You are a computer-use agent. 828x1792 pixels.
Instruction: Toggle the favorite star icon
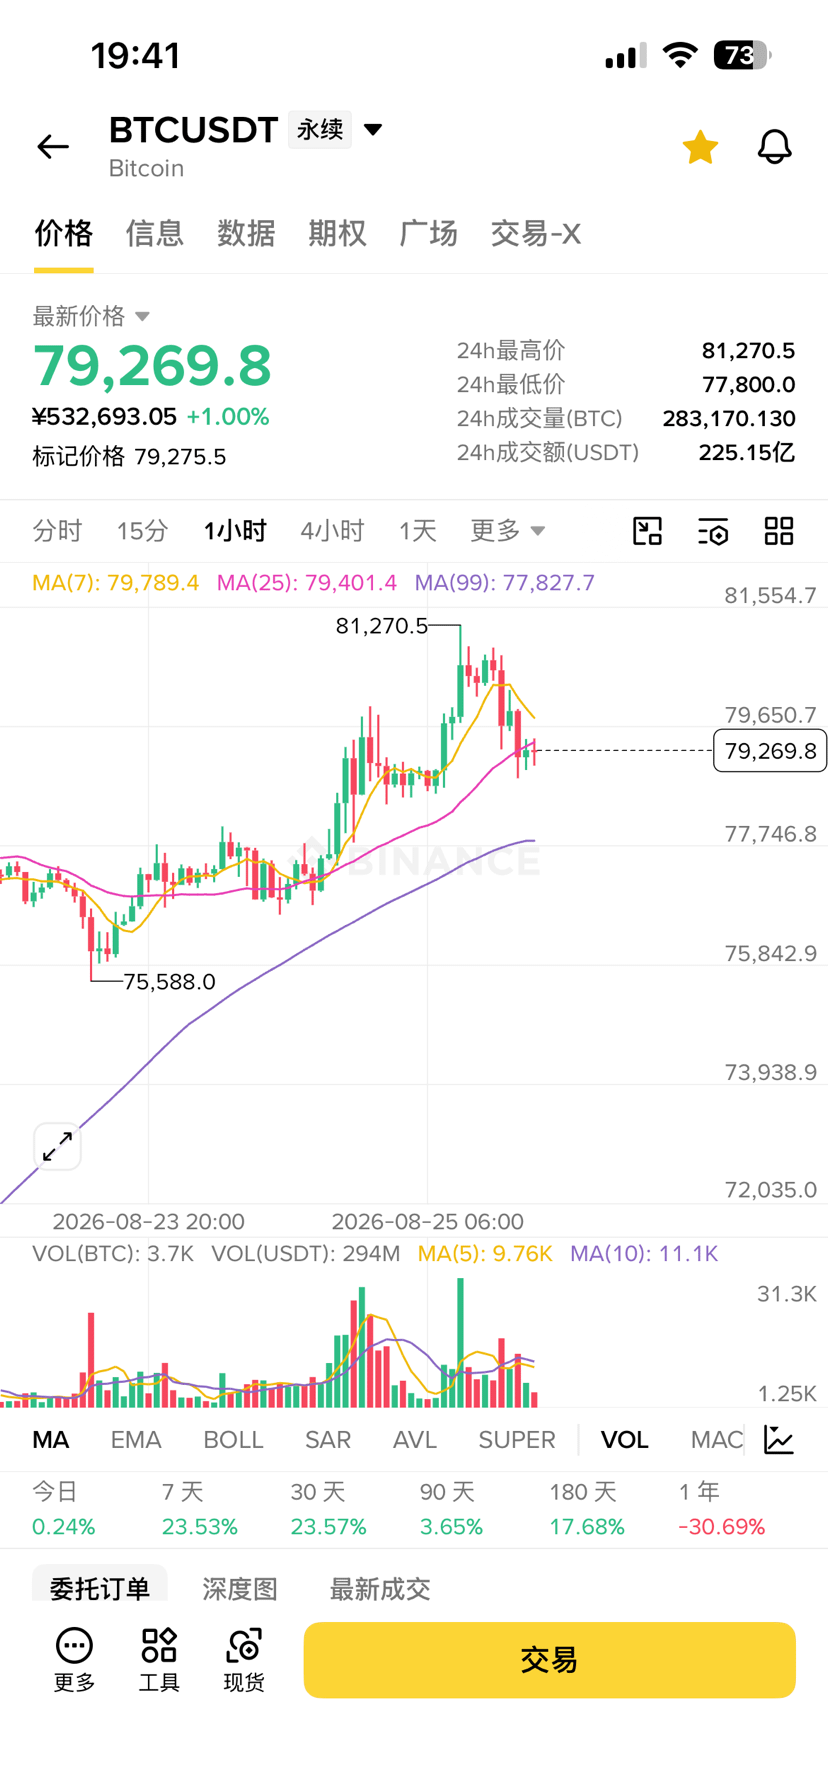700,147
